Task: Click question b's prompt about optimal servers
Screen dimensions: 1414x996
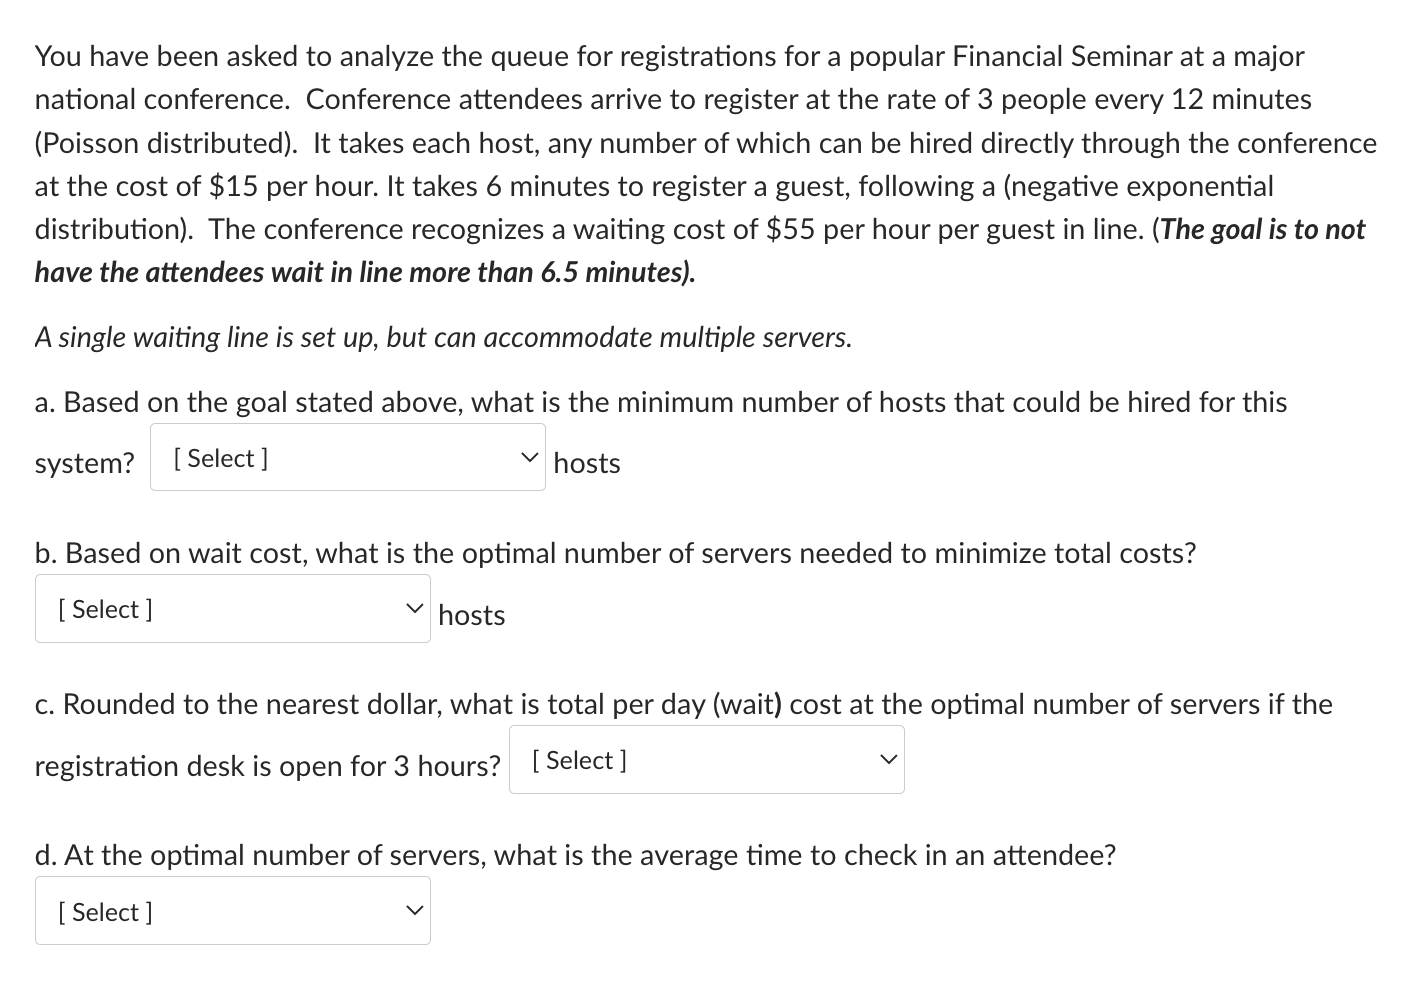Action: click(615, 552)
